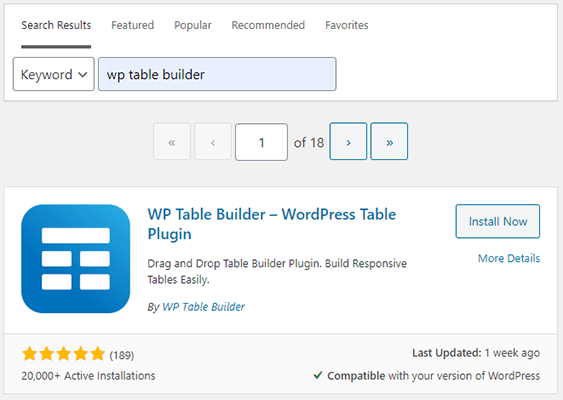Switch to the Popular tab
Screen dimensions: 563x400
pyautogui.click(x=193, y=25)
